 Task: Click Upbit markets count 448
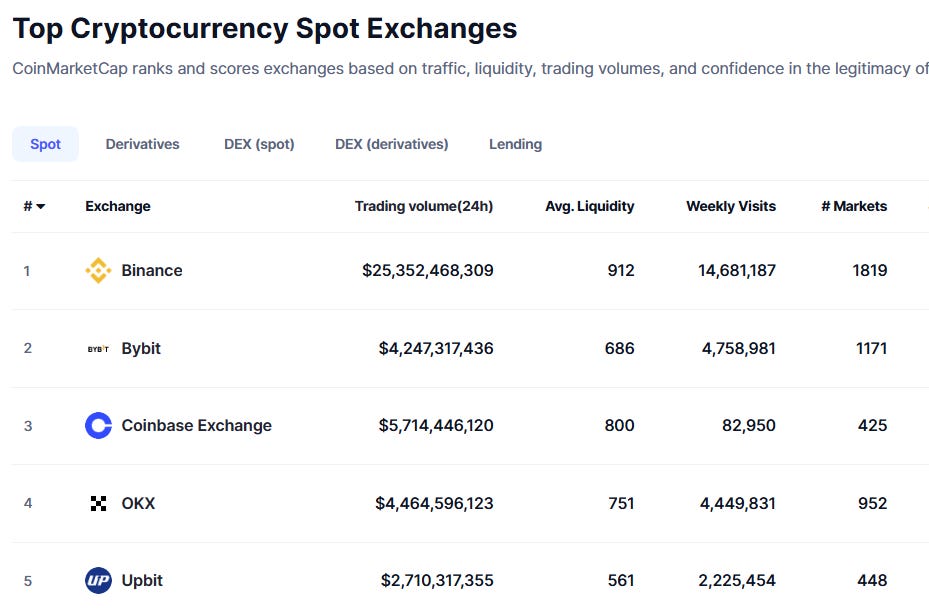pyautogui.click(x=872, y=580)
